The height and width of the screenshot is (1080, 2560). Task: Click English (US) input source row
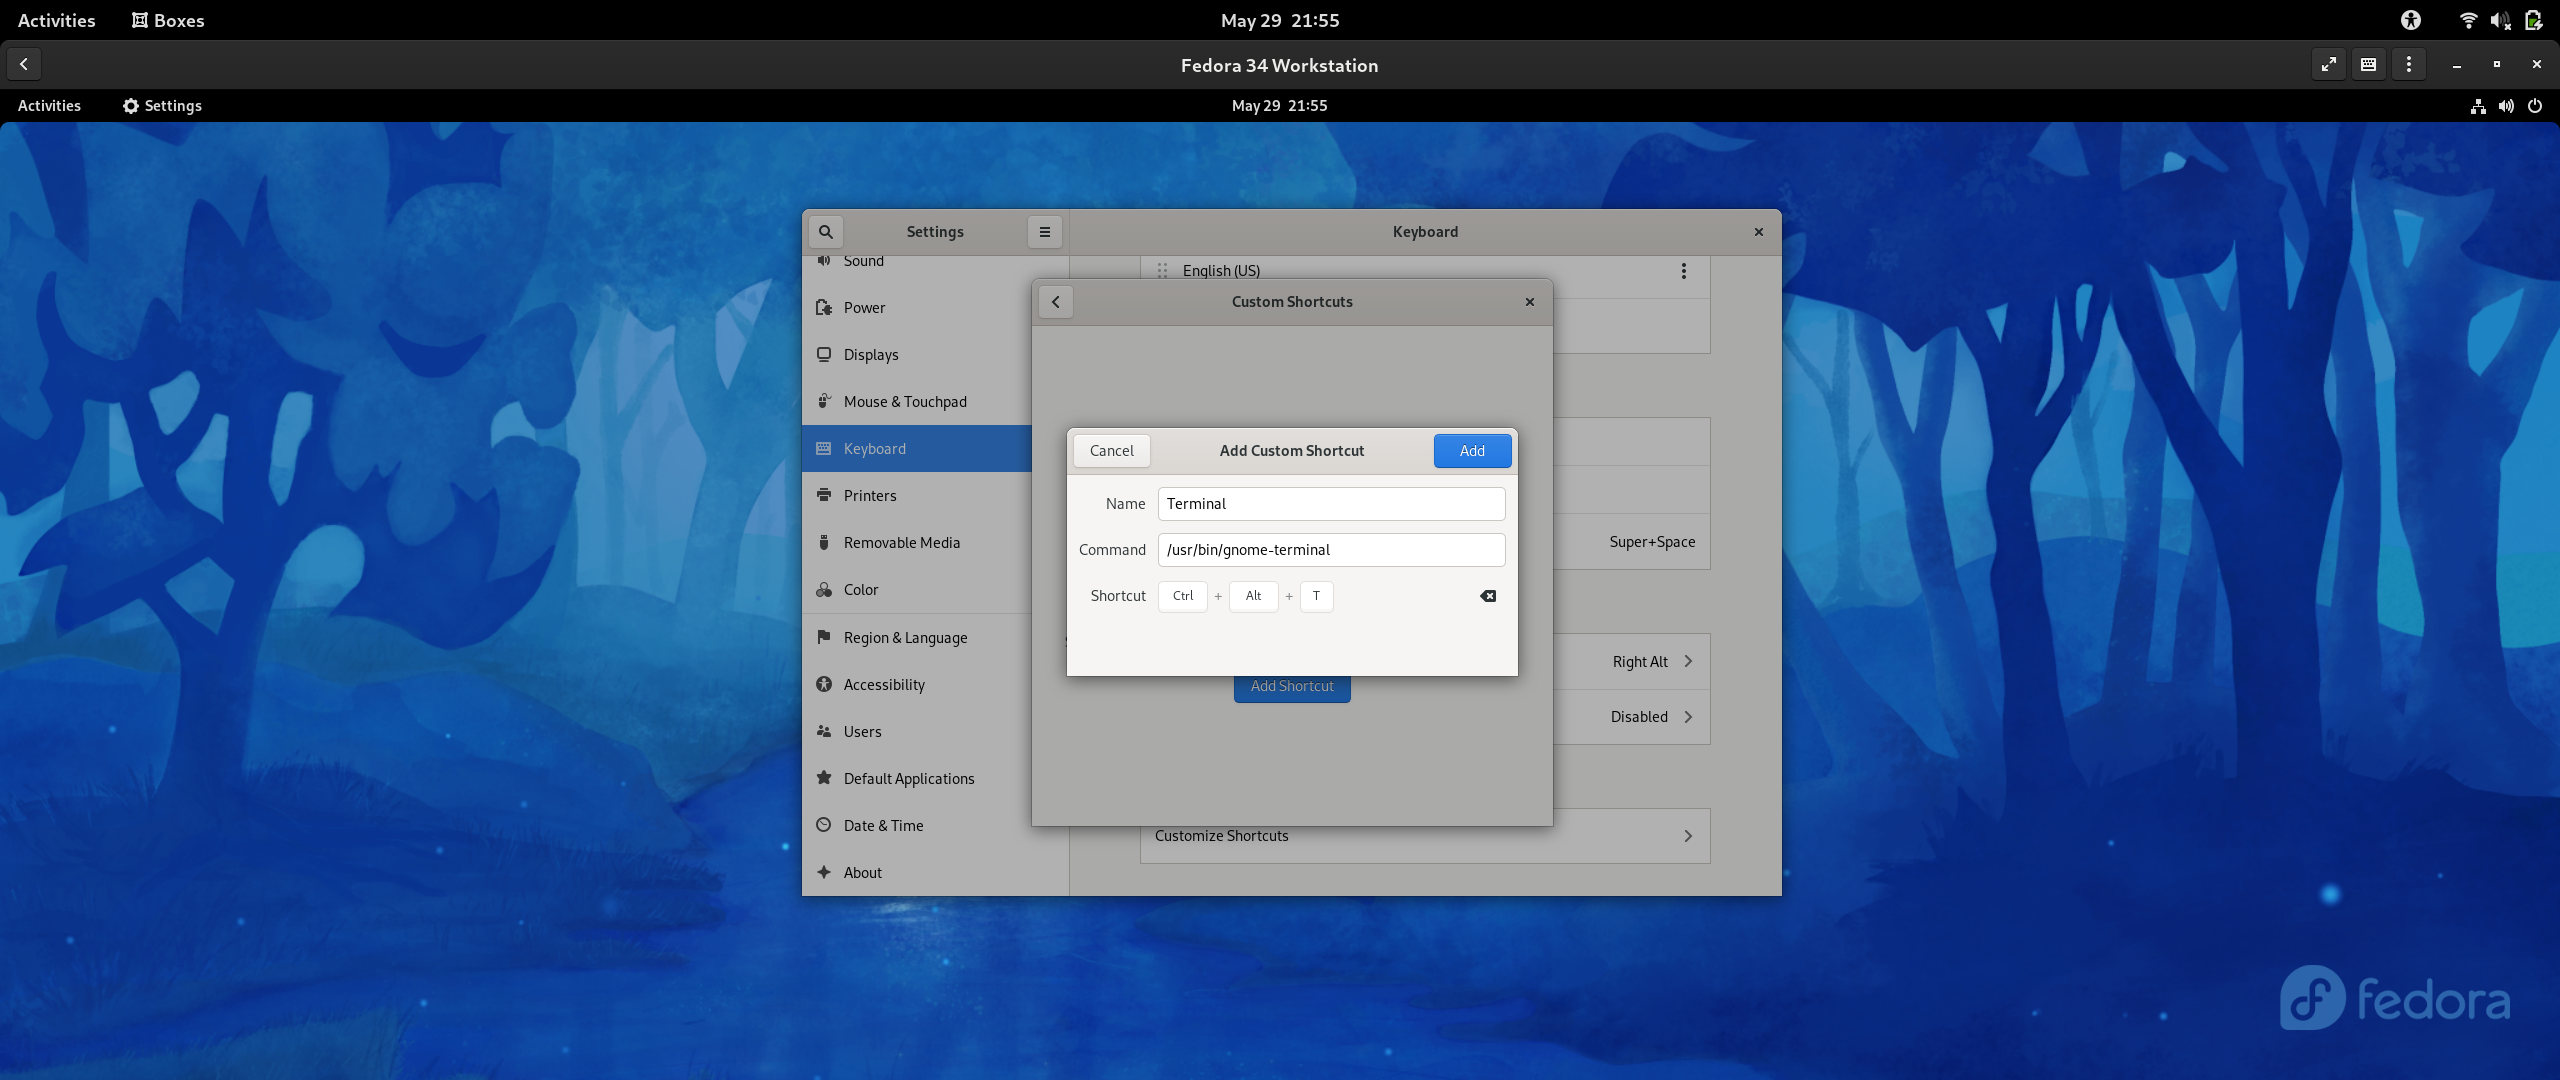tap(1425, 271)
